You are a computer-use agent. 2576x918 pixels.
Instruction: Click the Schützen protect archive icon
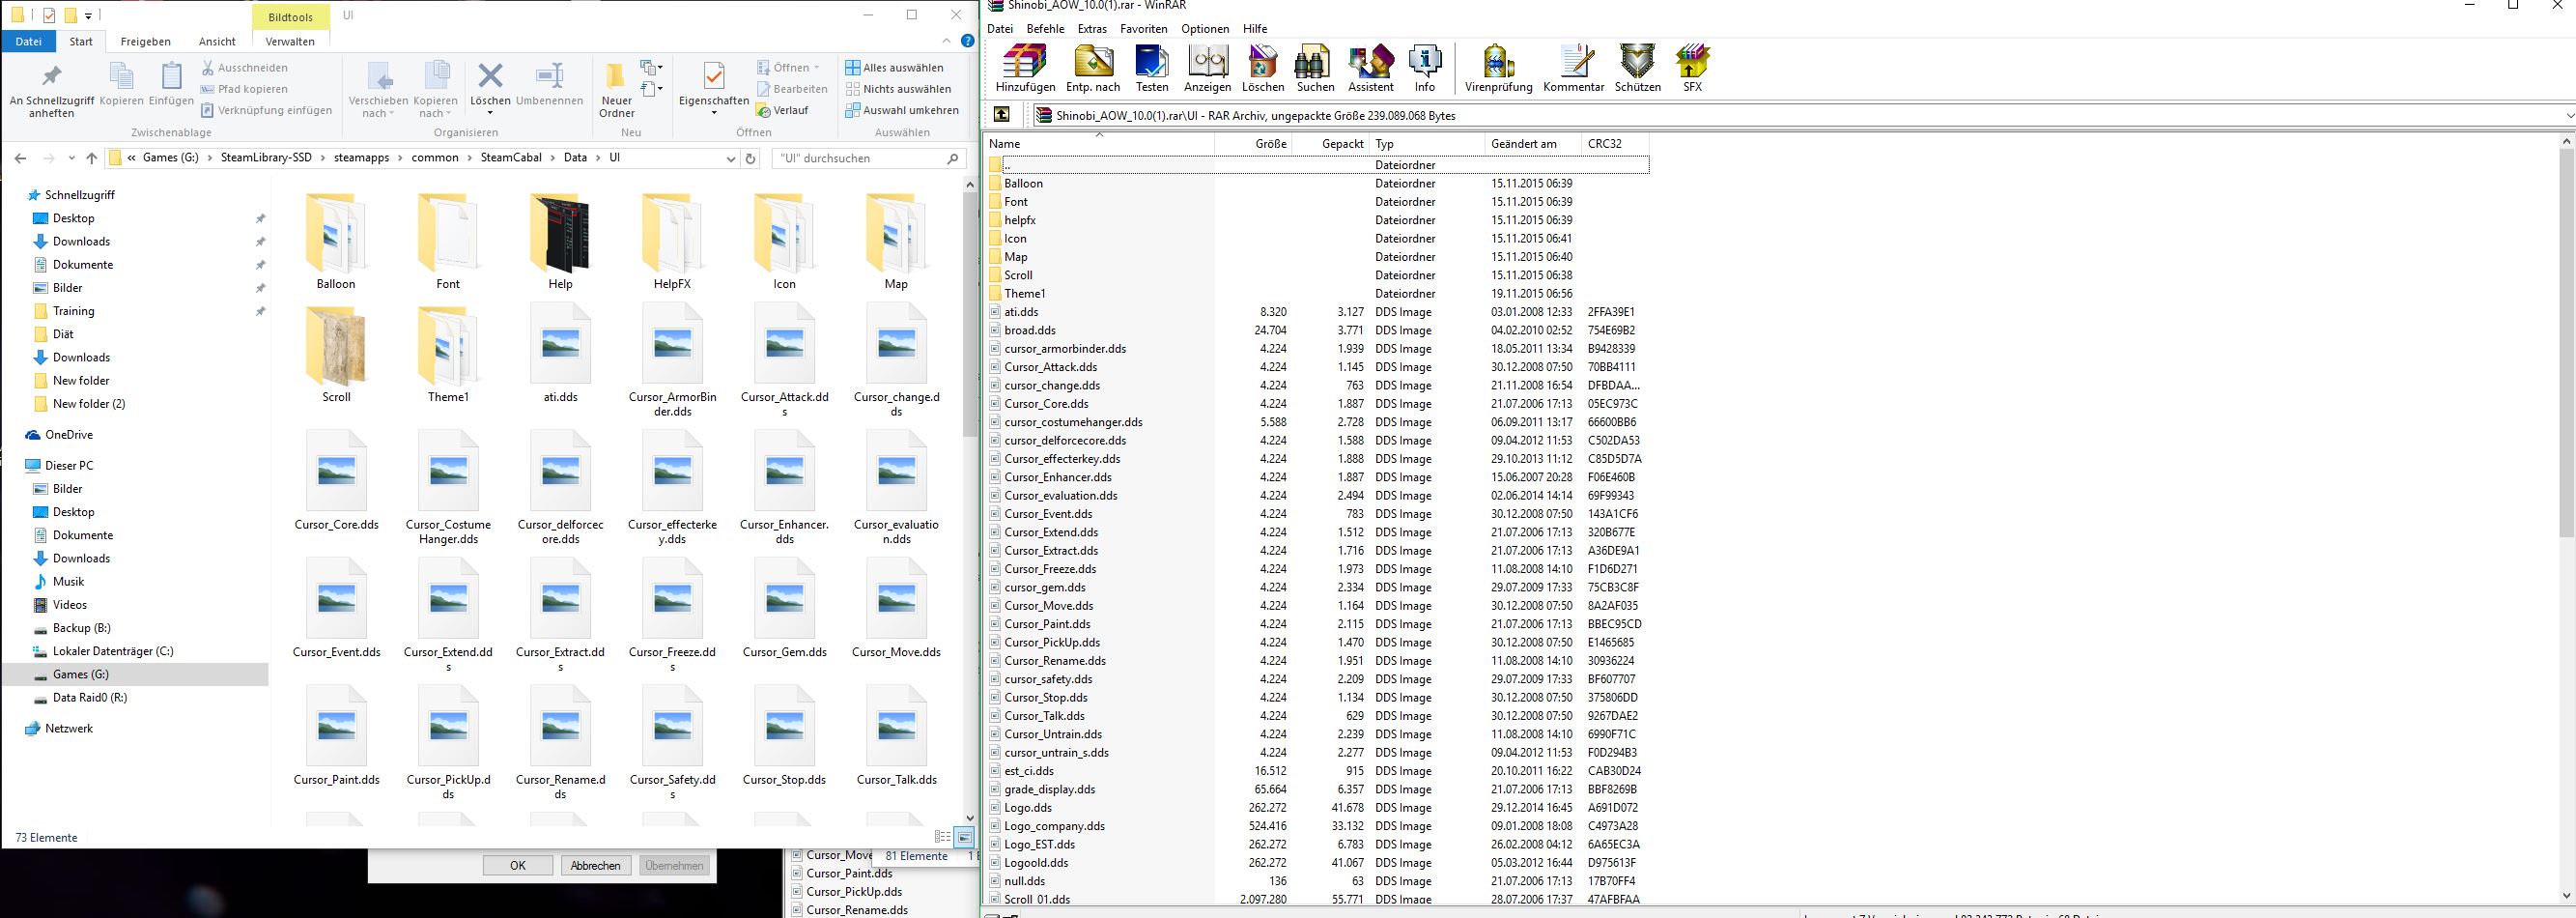click(x=1637, y=68)
